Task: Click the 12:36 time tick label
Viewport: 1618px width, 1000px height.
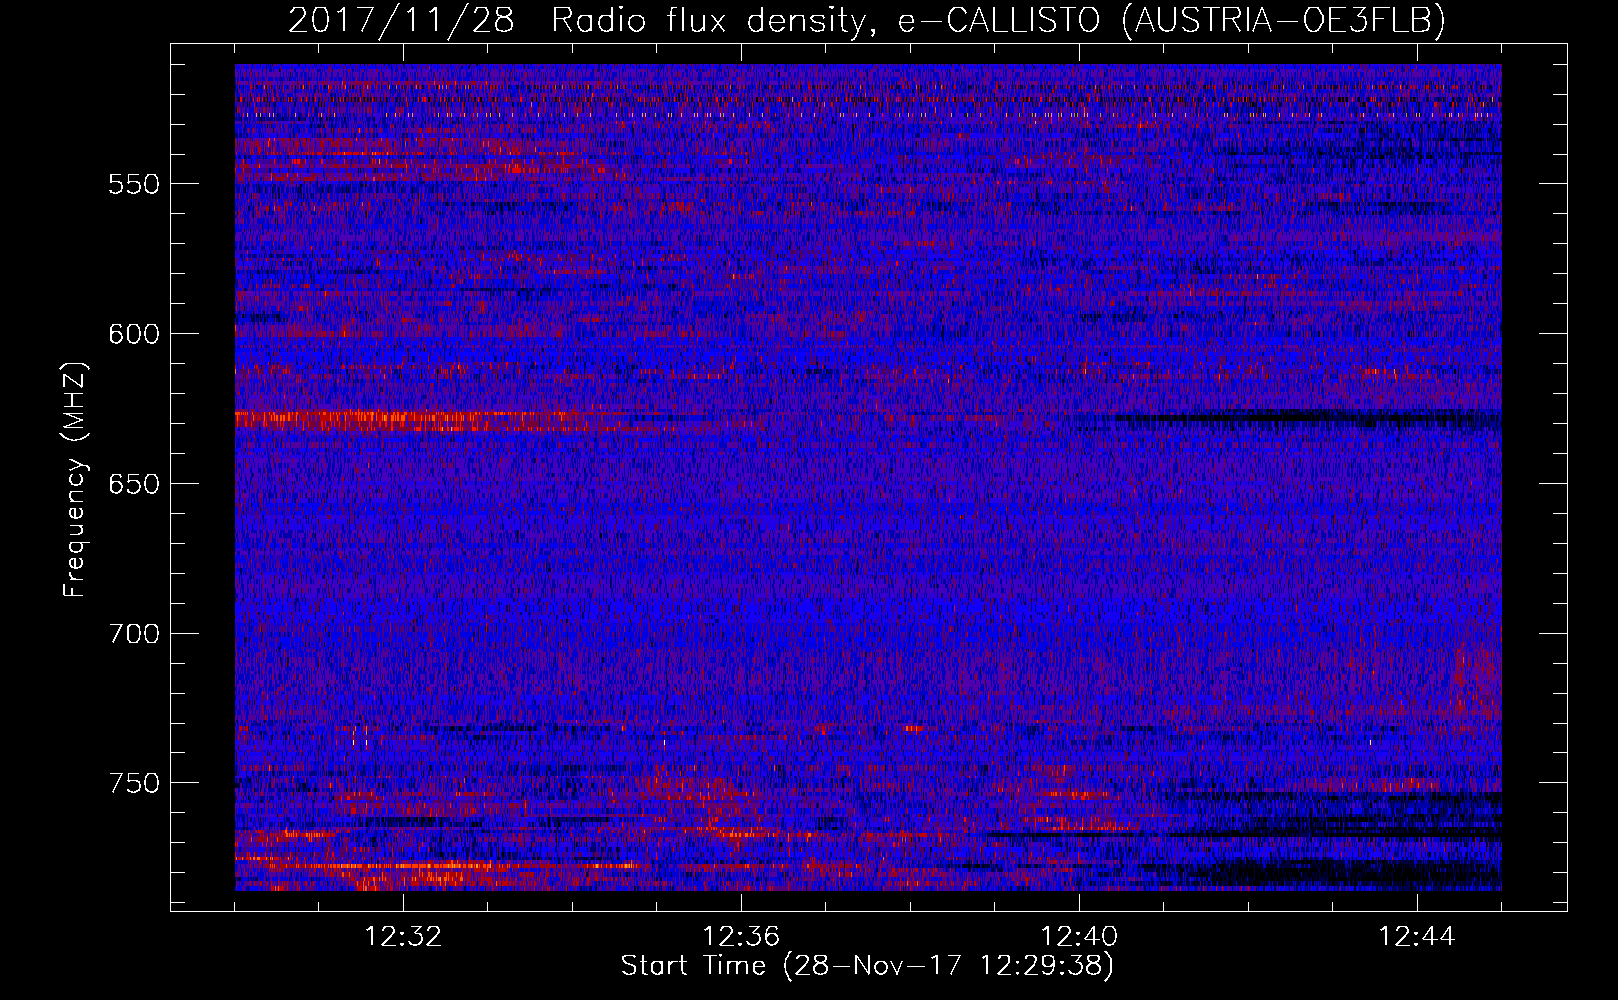Action: point(742,937)
